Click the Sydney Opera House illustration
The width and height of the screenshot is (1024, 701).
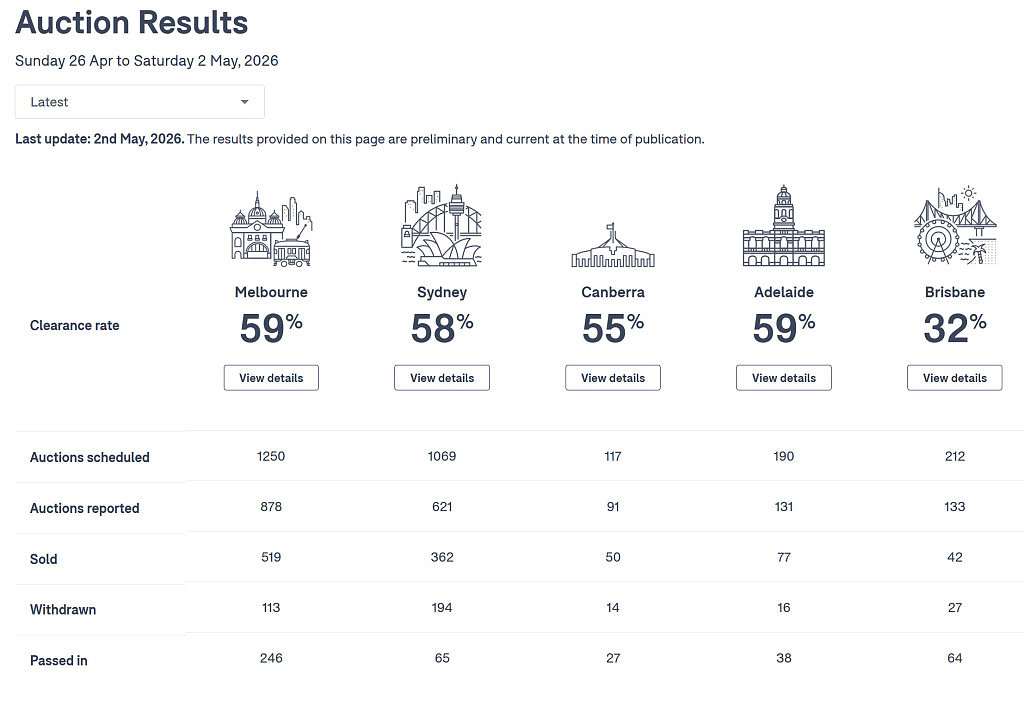coord(442,225)
